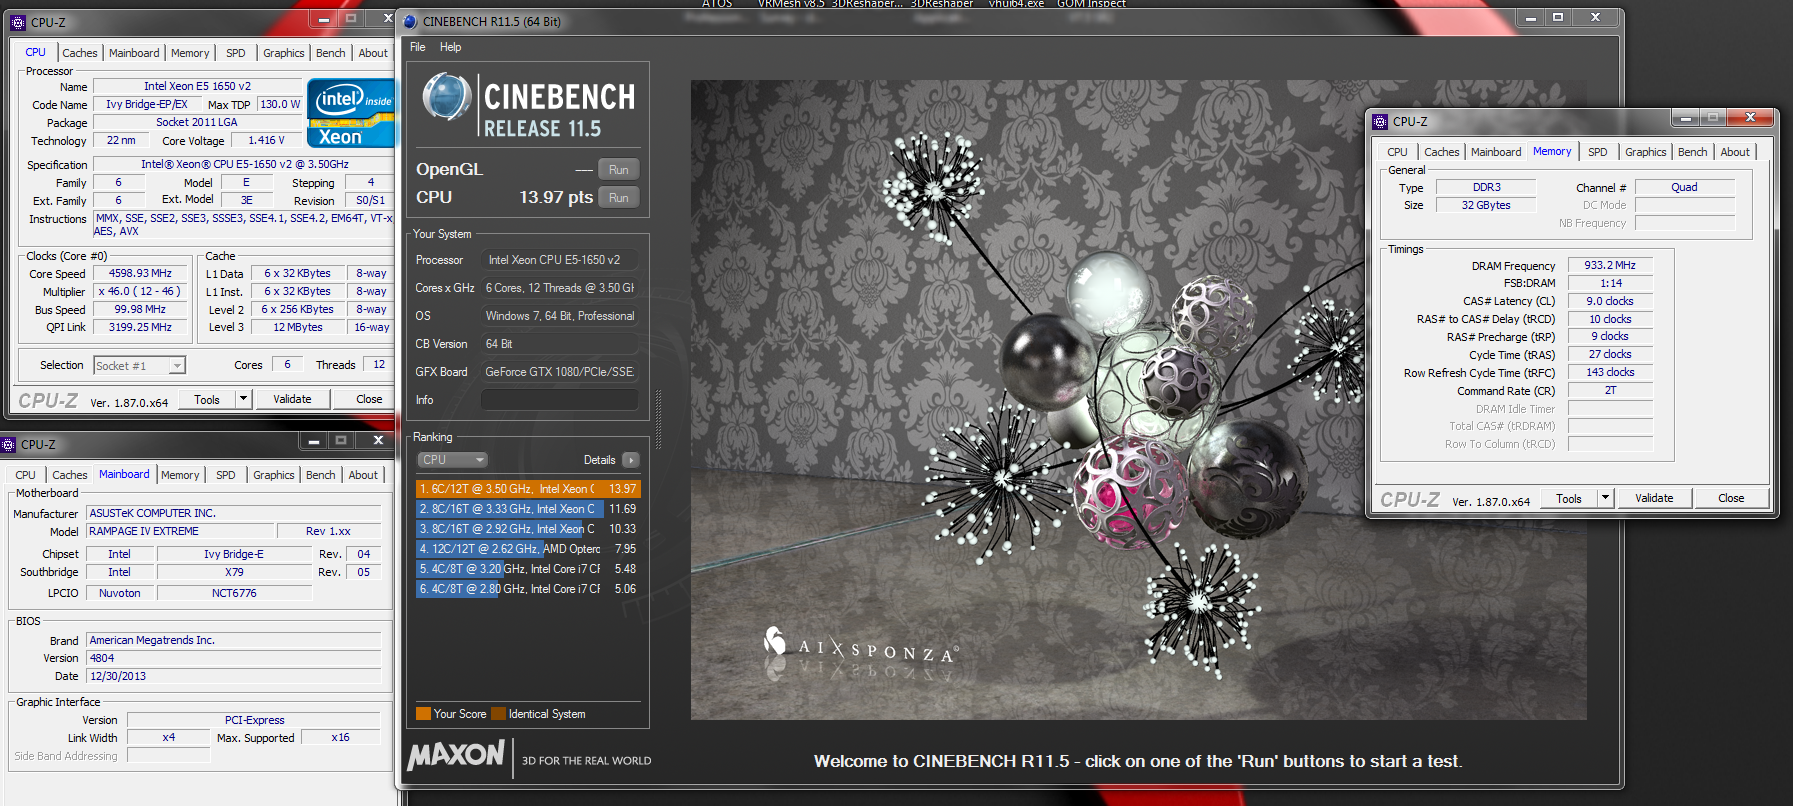Run the OpenGL benchmark
The width and height of the screenshot is (1793, 806).
(619, 170)
